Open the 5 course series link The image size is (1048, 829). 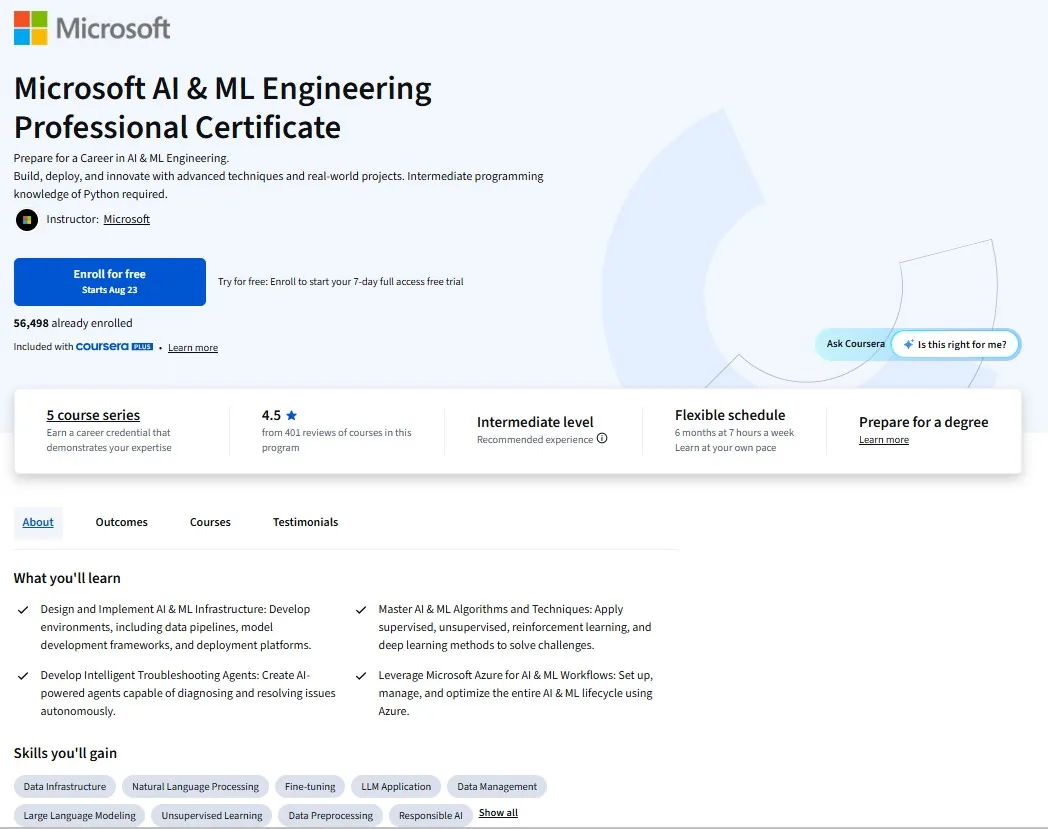point(93,415)
